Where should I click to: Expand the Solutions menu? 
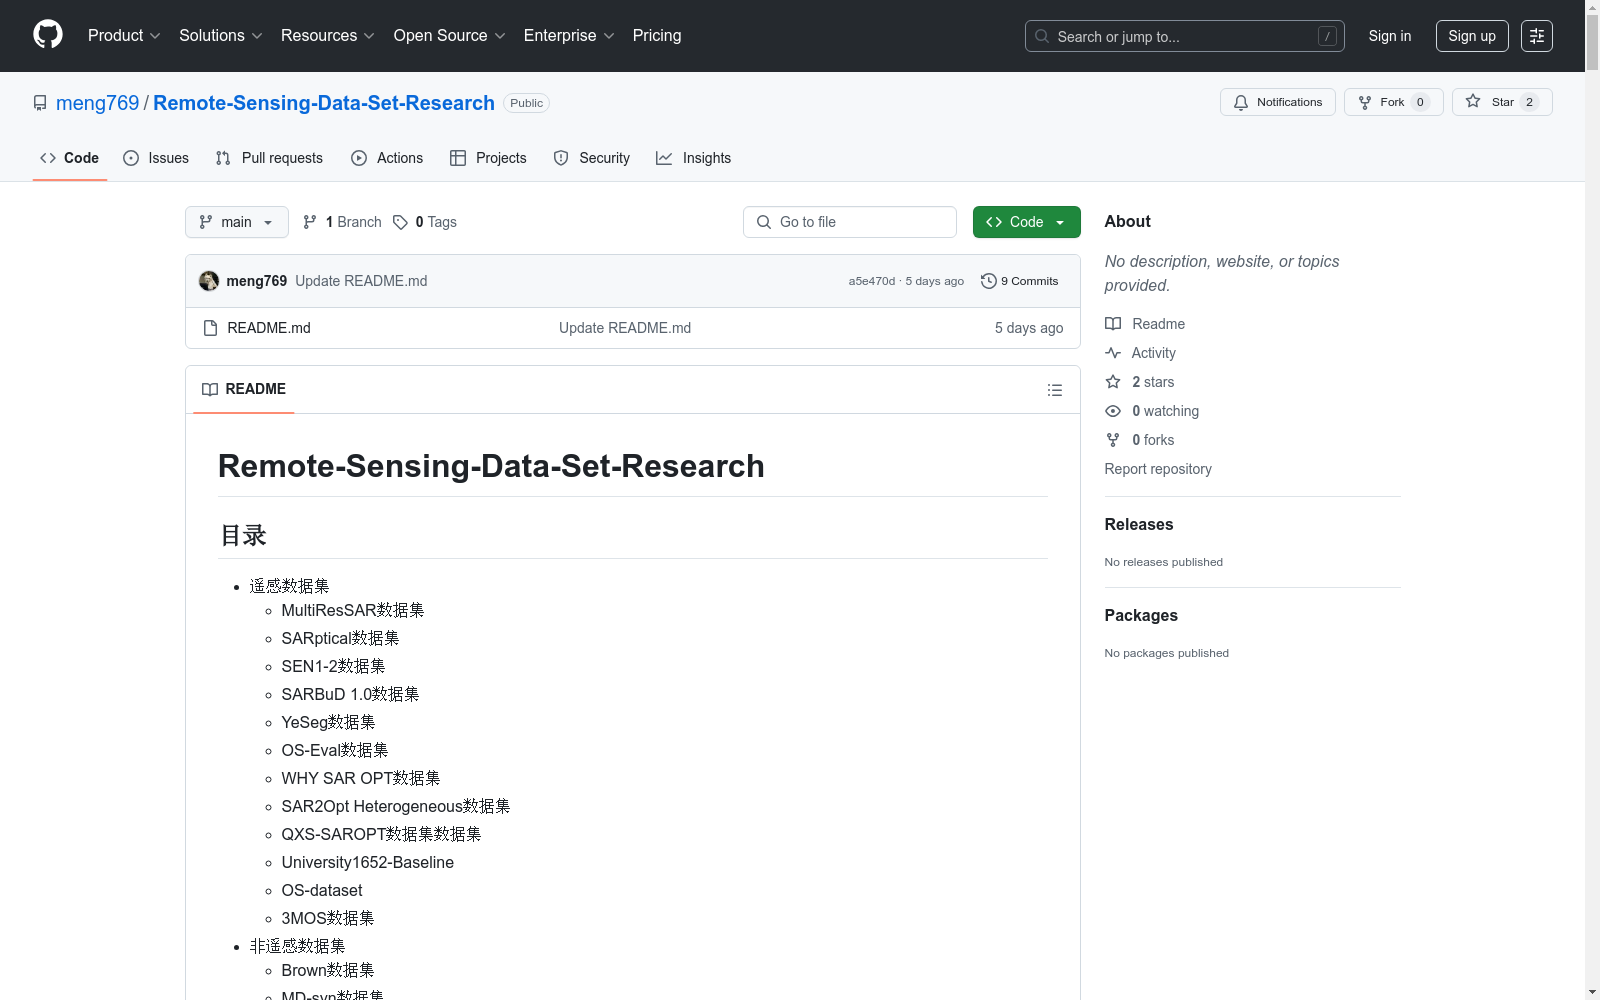pos(221,35)
